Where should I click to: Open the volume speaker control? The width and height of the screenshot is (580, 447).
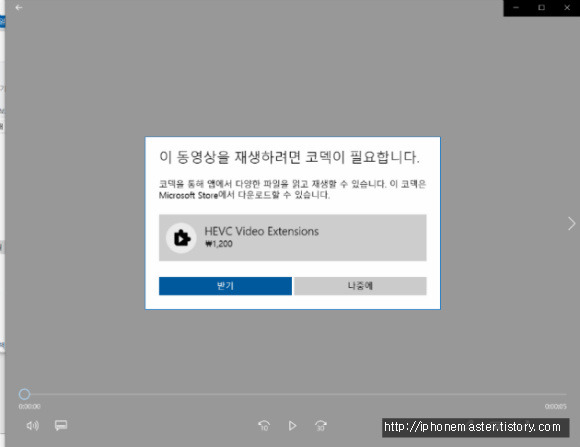click(x=33, y=426)
